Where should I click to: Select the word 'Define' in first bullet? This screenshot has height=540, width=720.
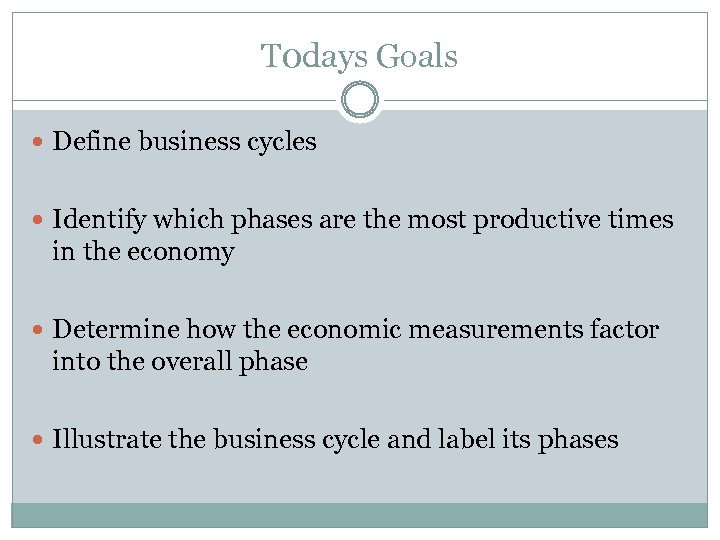pyautogui.click(x=92, y=143)
